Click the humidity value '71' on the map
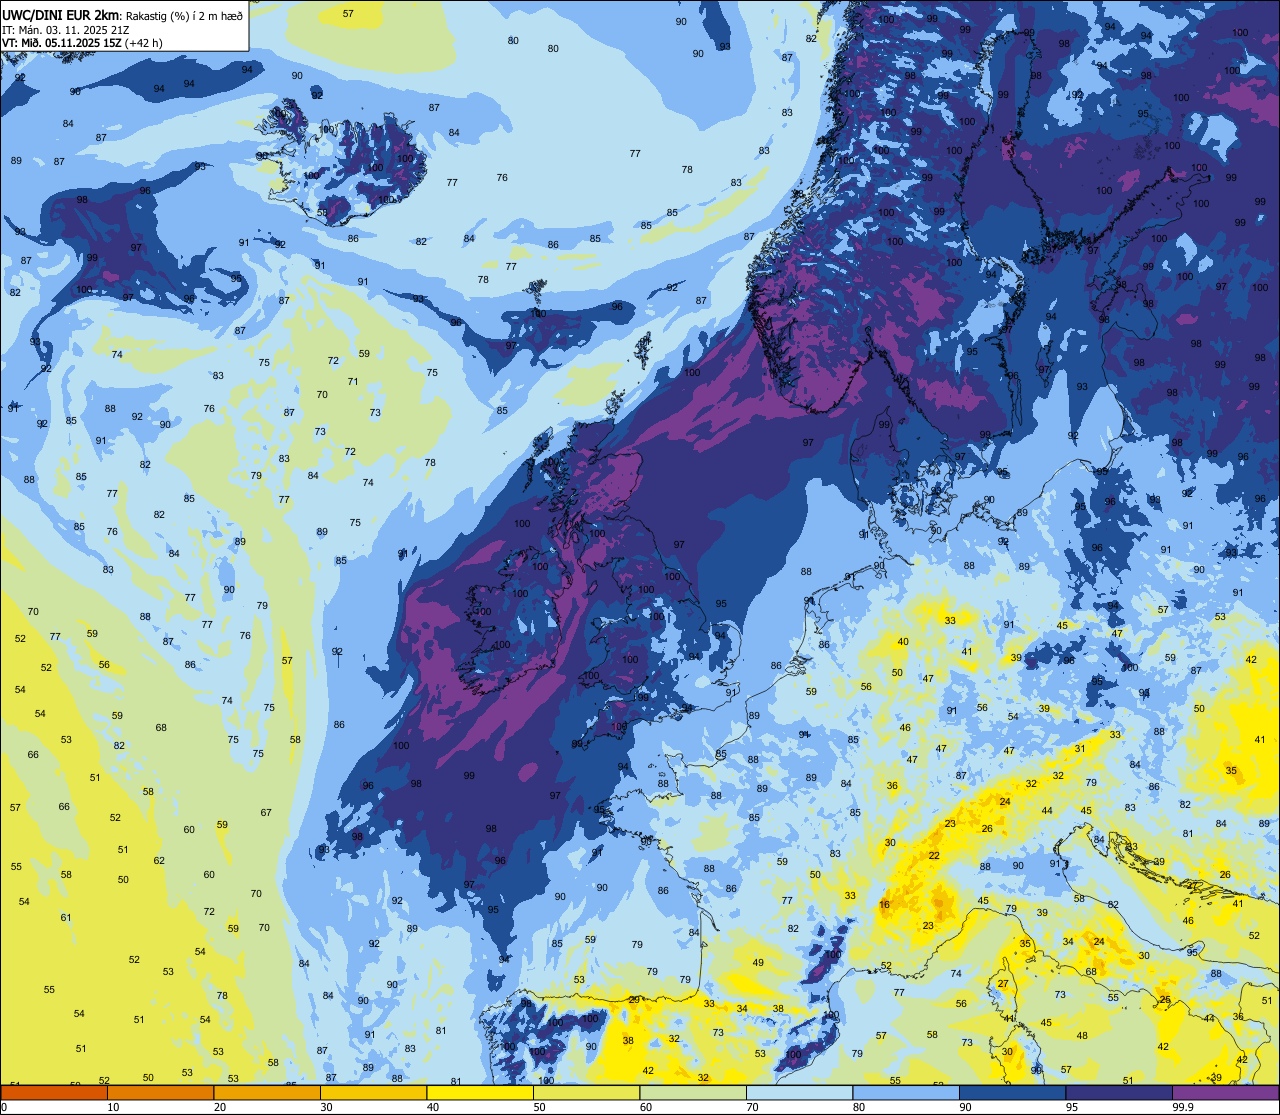 (x=353, y=381)
